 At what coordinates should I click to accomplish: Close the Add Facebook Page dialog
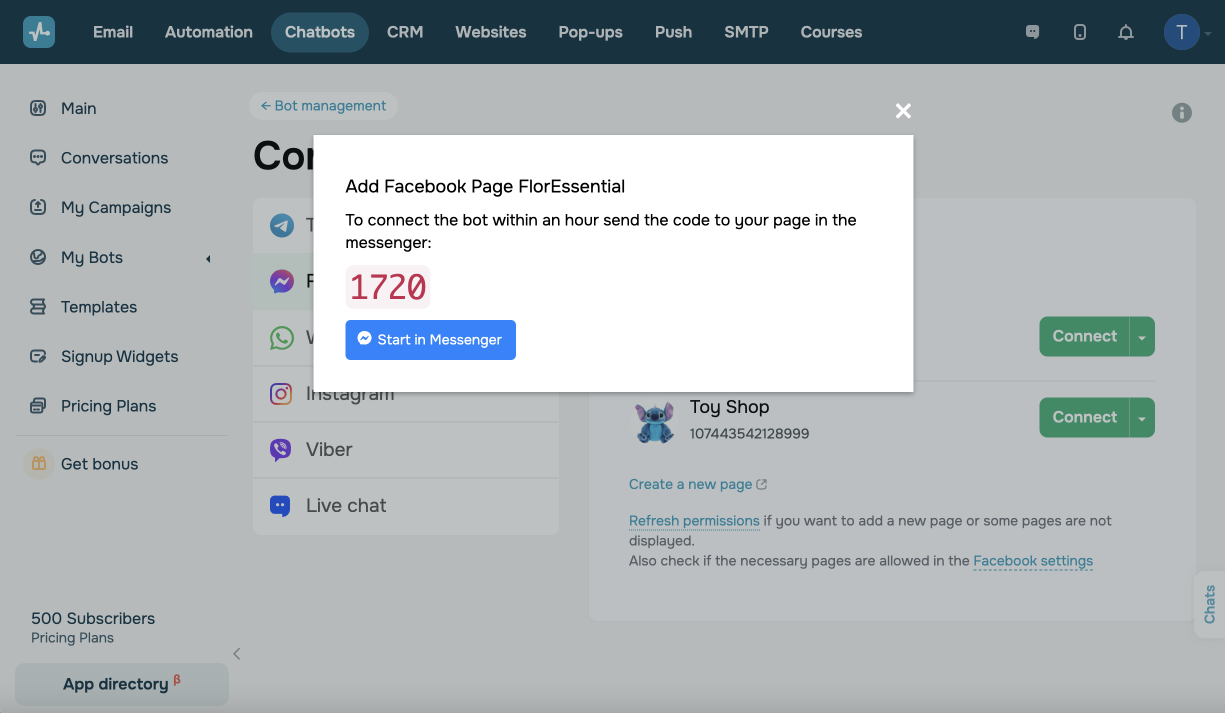[903, 111]
